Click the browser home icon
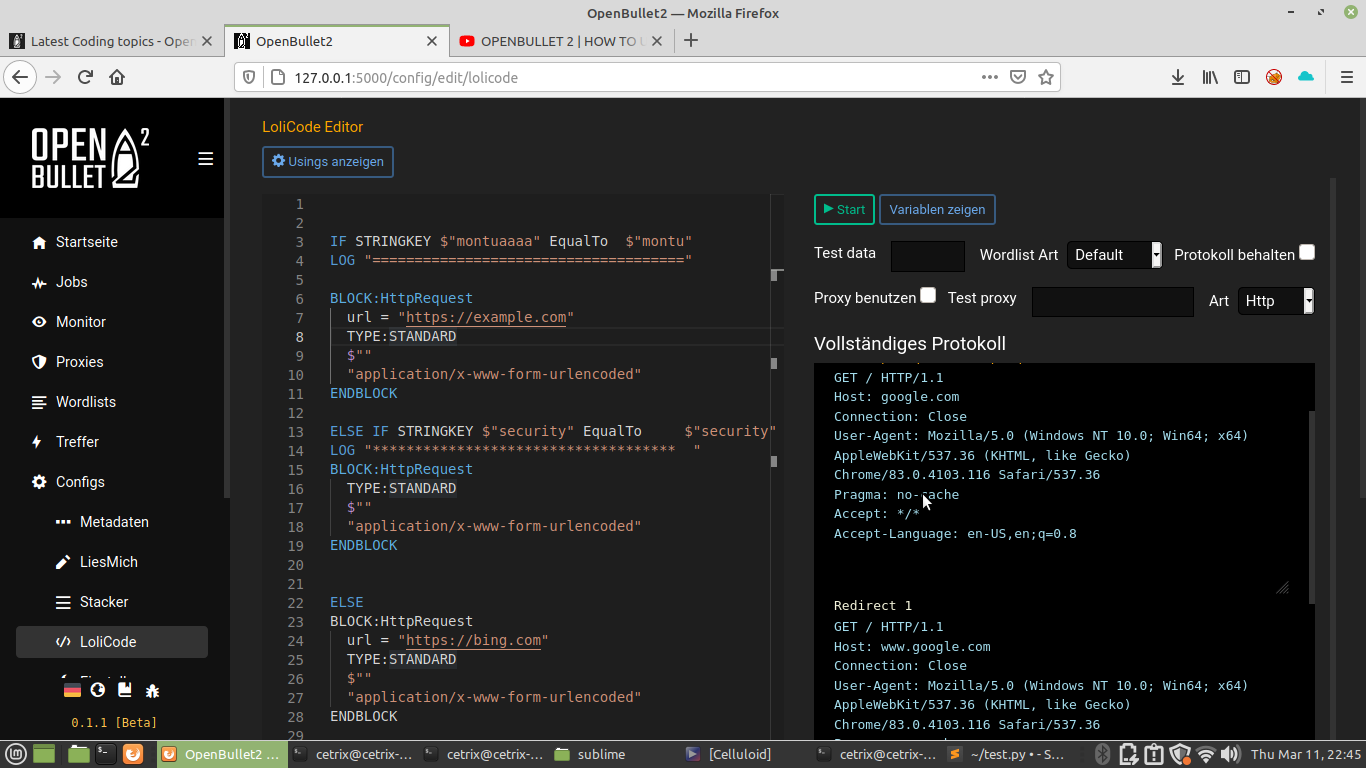The height and width of the screenshot is (768, 1366). pyautogui.click(x=117, y=77)
